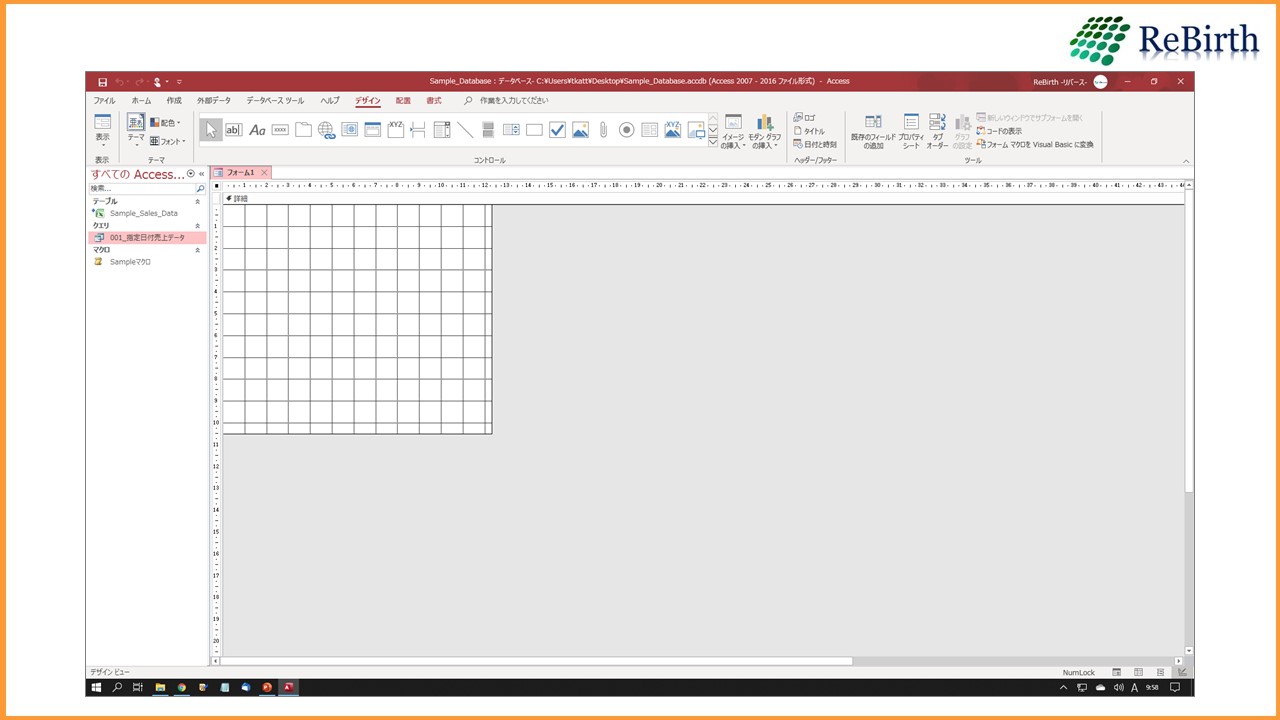
Task: Pick the Rectangle control
Action: click(534, 130)
